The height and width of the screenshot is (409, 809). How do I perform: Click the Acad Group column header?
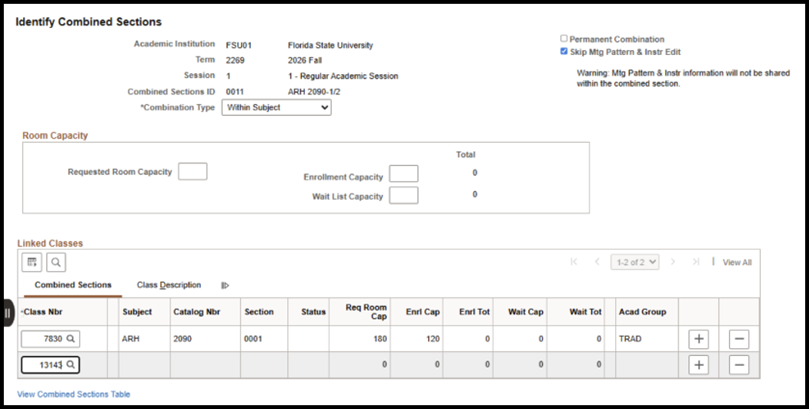click(642, 312)
